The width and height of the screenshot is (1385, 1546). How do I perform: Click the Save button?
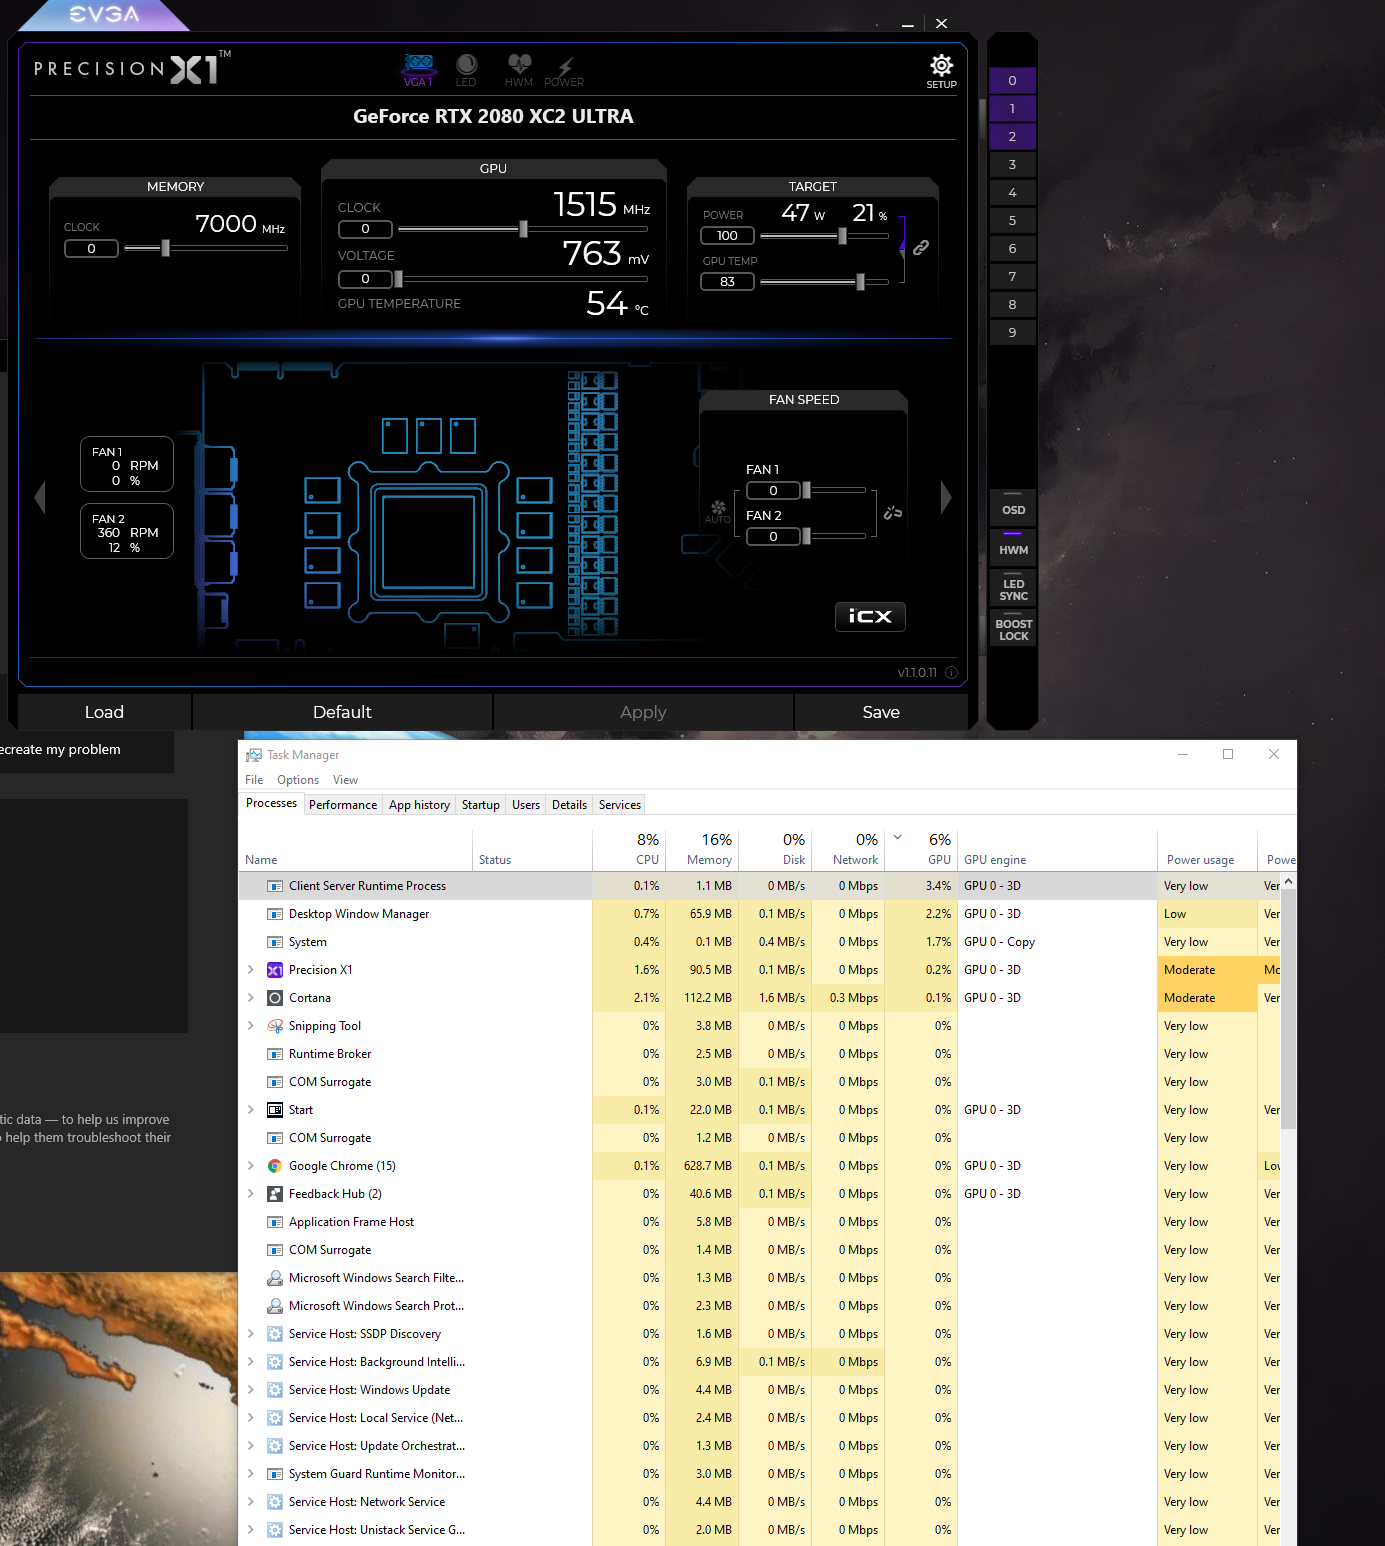881,712
